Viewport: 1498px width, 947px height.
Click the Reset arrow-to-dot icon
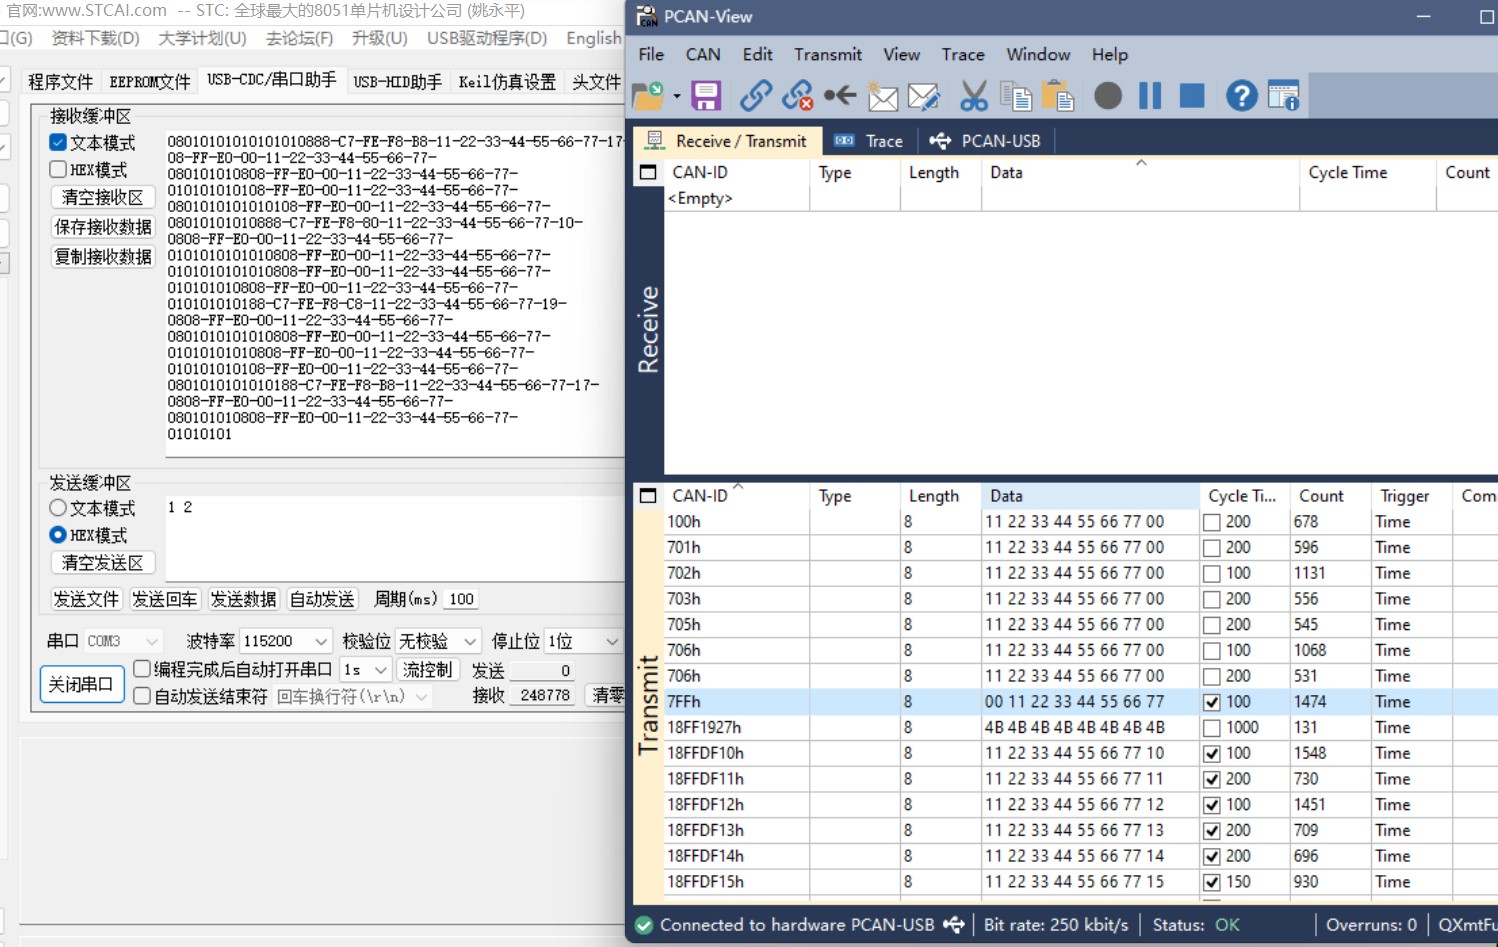[x=840, y=96]
